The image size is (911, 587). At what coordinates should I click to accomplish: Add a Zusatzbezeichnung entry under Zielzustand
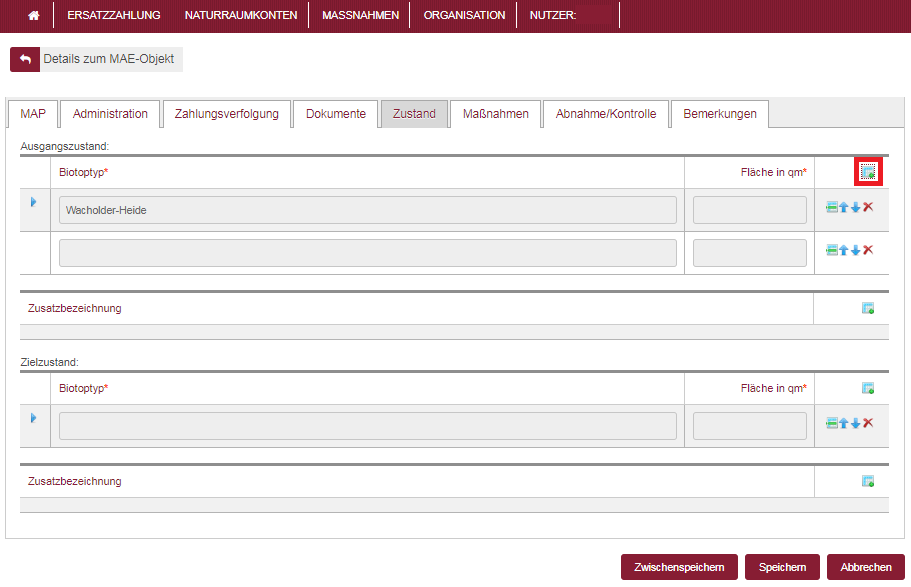click(x=868, y=481)
